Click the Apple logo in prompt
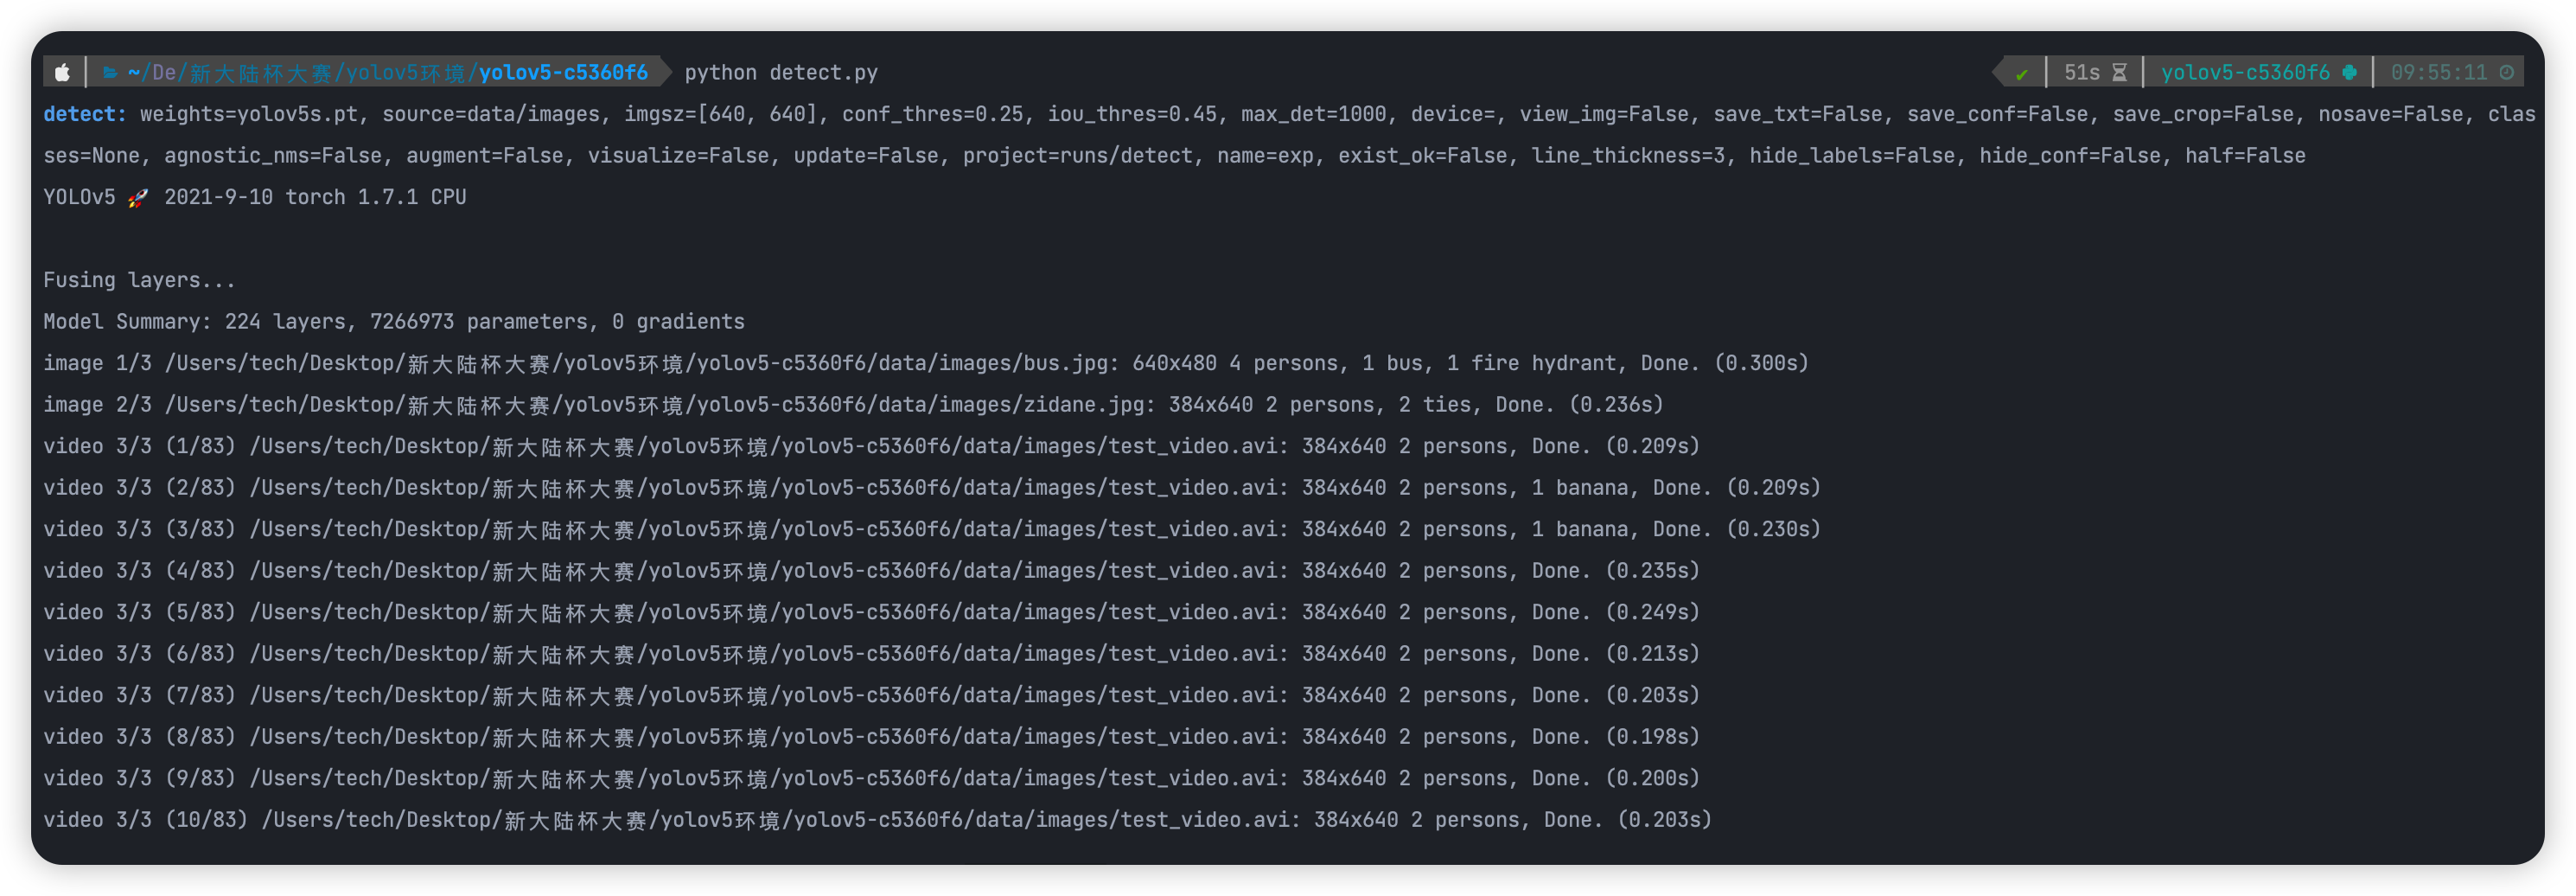The height and width of the screenshot is (896, 2576). [x=62, y=72]
